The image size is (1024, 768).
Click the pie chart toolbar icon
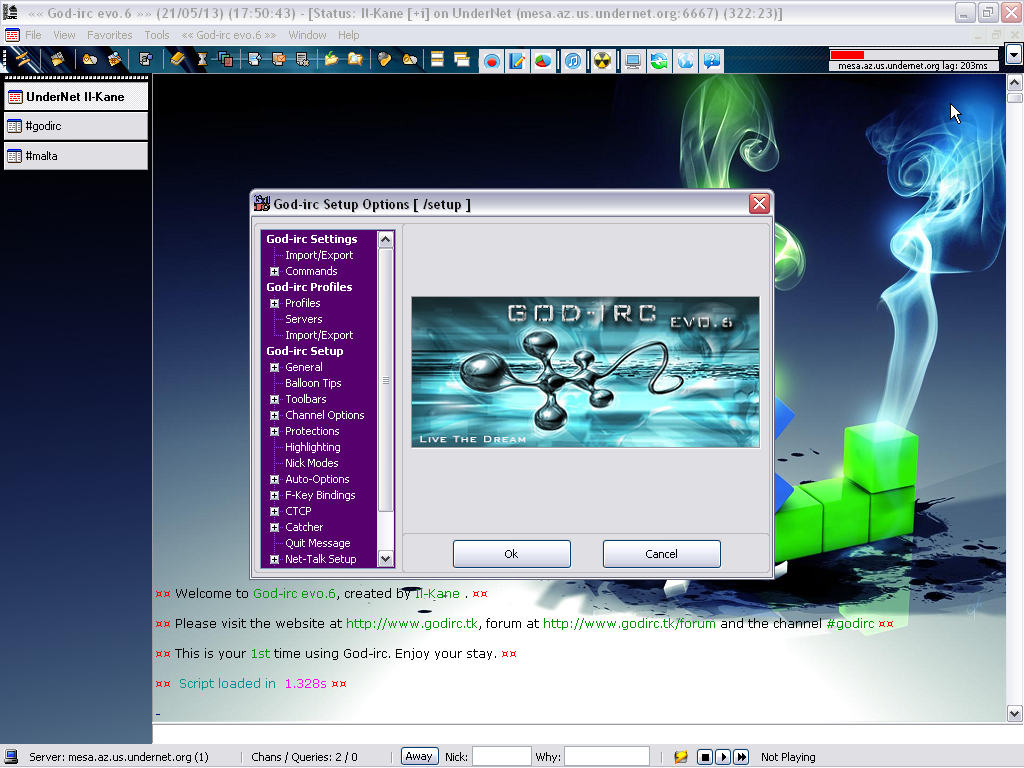point(542,61)
